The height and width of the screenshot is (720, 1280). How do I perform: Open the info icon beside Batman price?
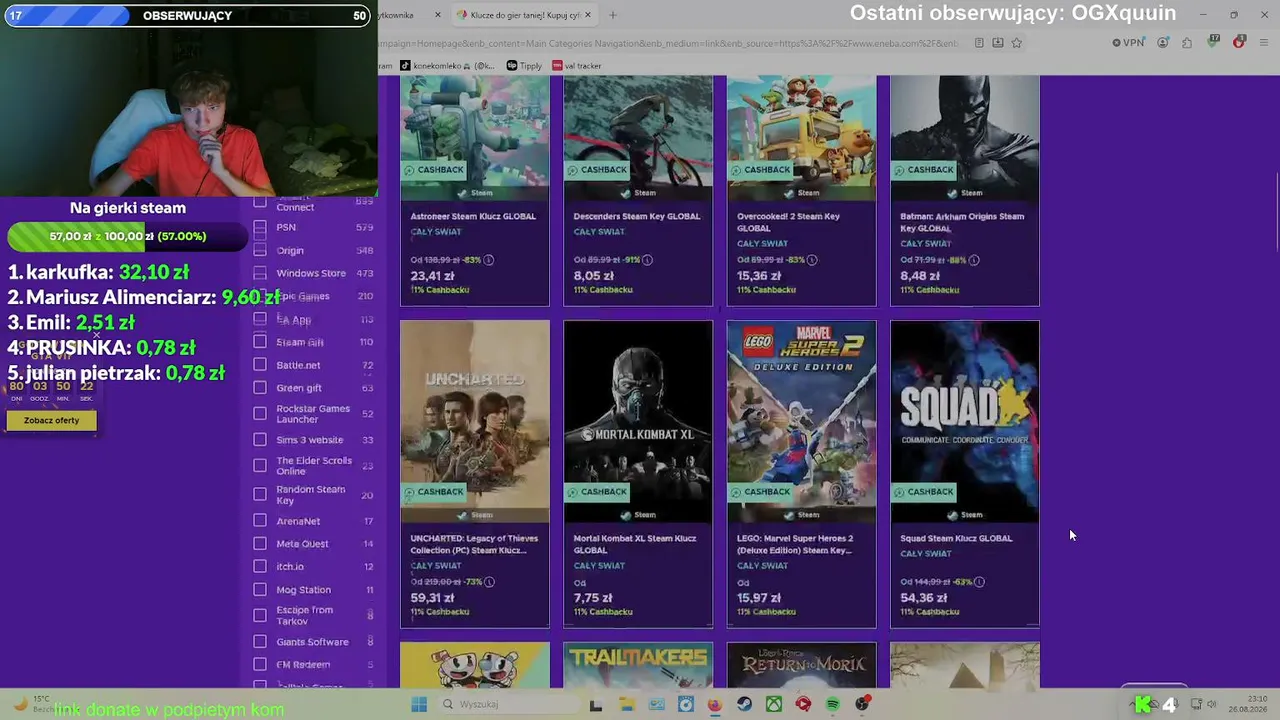coord(973,260)
